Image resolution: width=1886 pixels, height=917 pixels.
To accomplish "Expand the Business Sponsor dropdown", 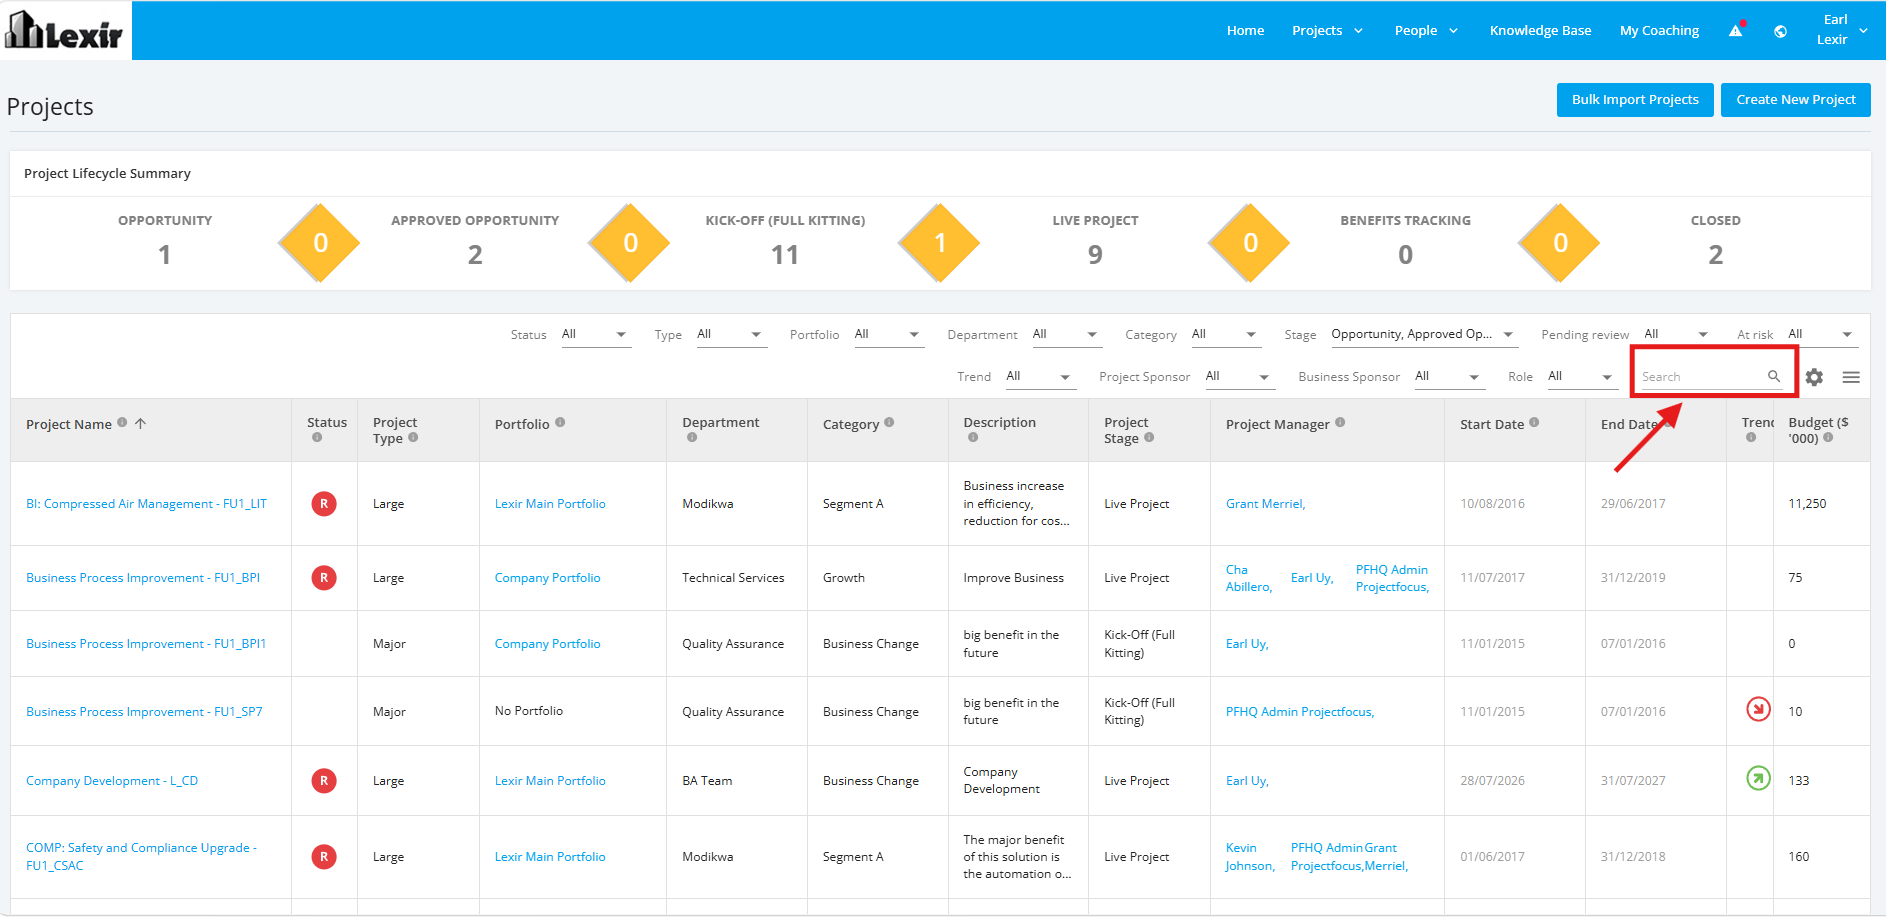I will pyautogui.click(x=1447, y=376).
